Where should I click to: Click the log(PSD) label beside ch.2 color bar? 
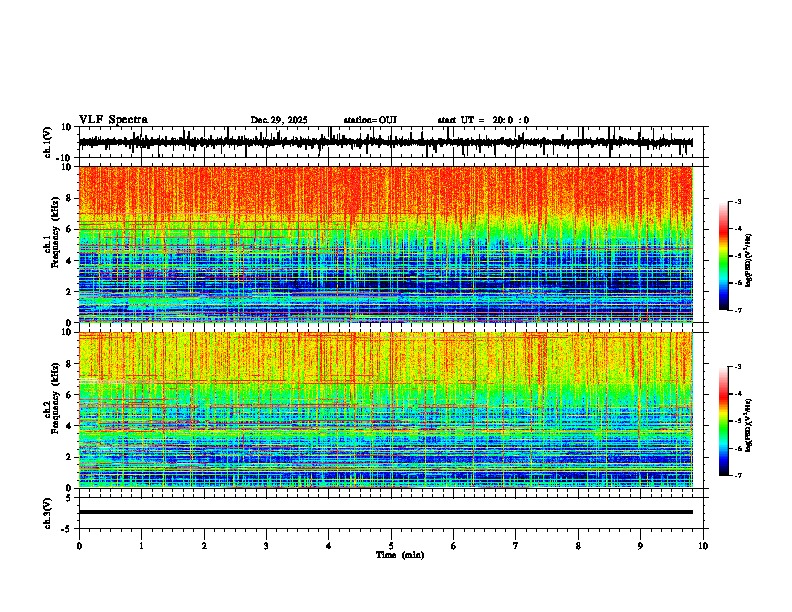coord(748,425)
